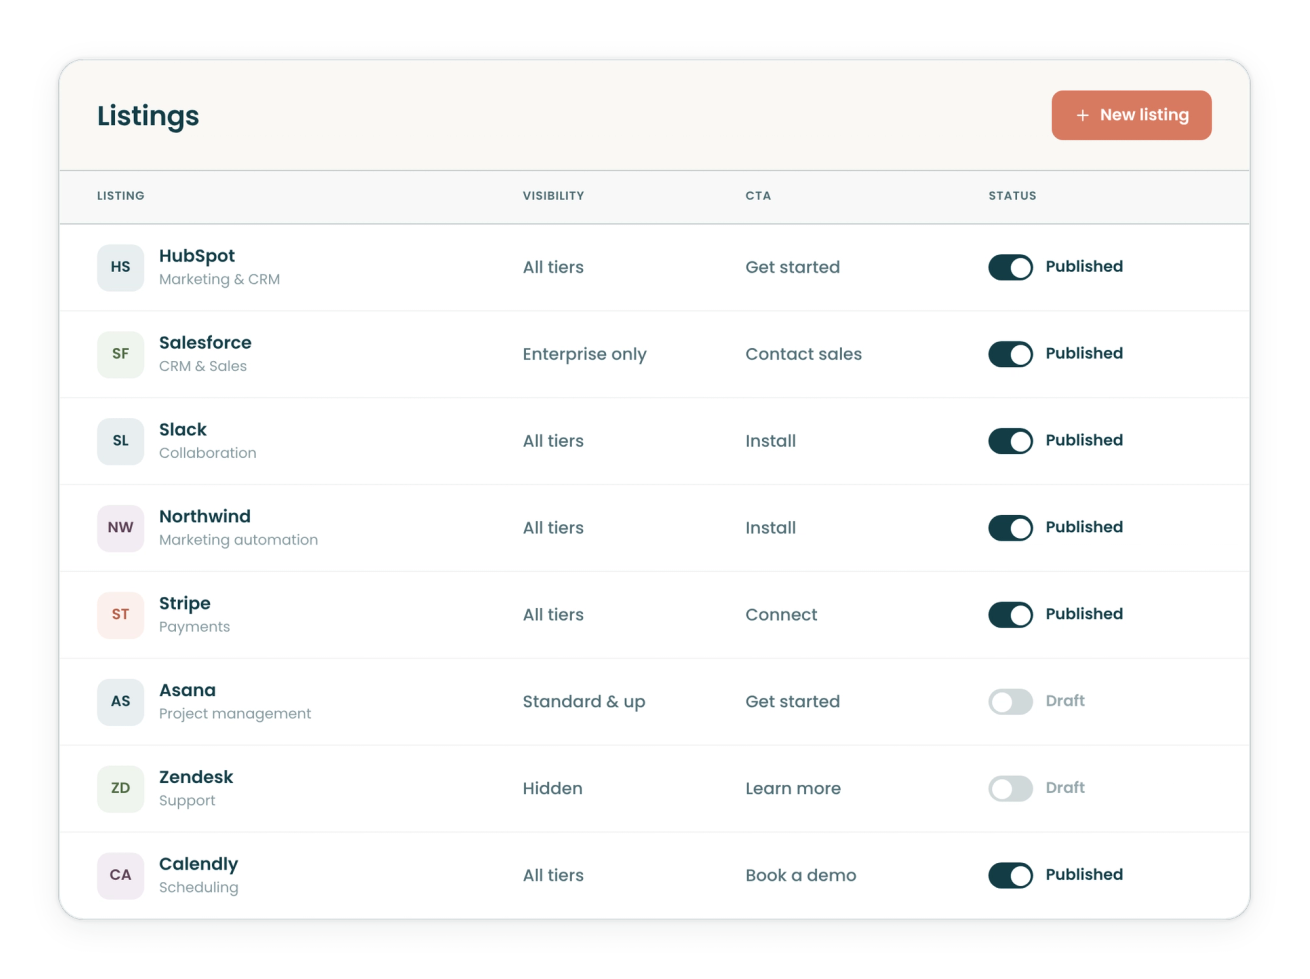Viewport: 1310px width, 979px height.
Task: Click the Slack SL avatar icon
Action: (x=120, y=441)
